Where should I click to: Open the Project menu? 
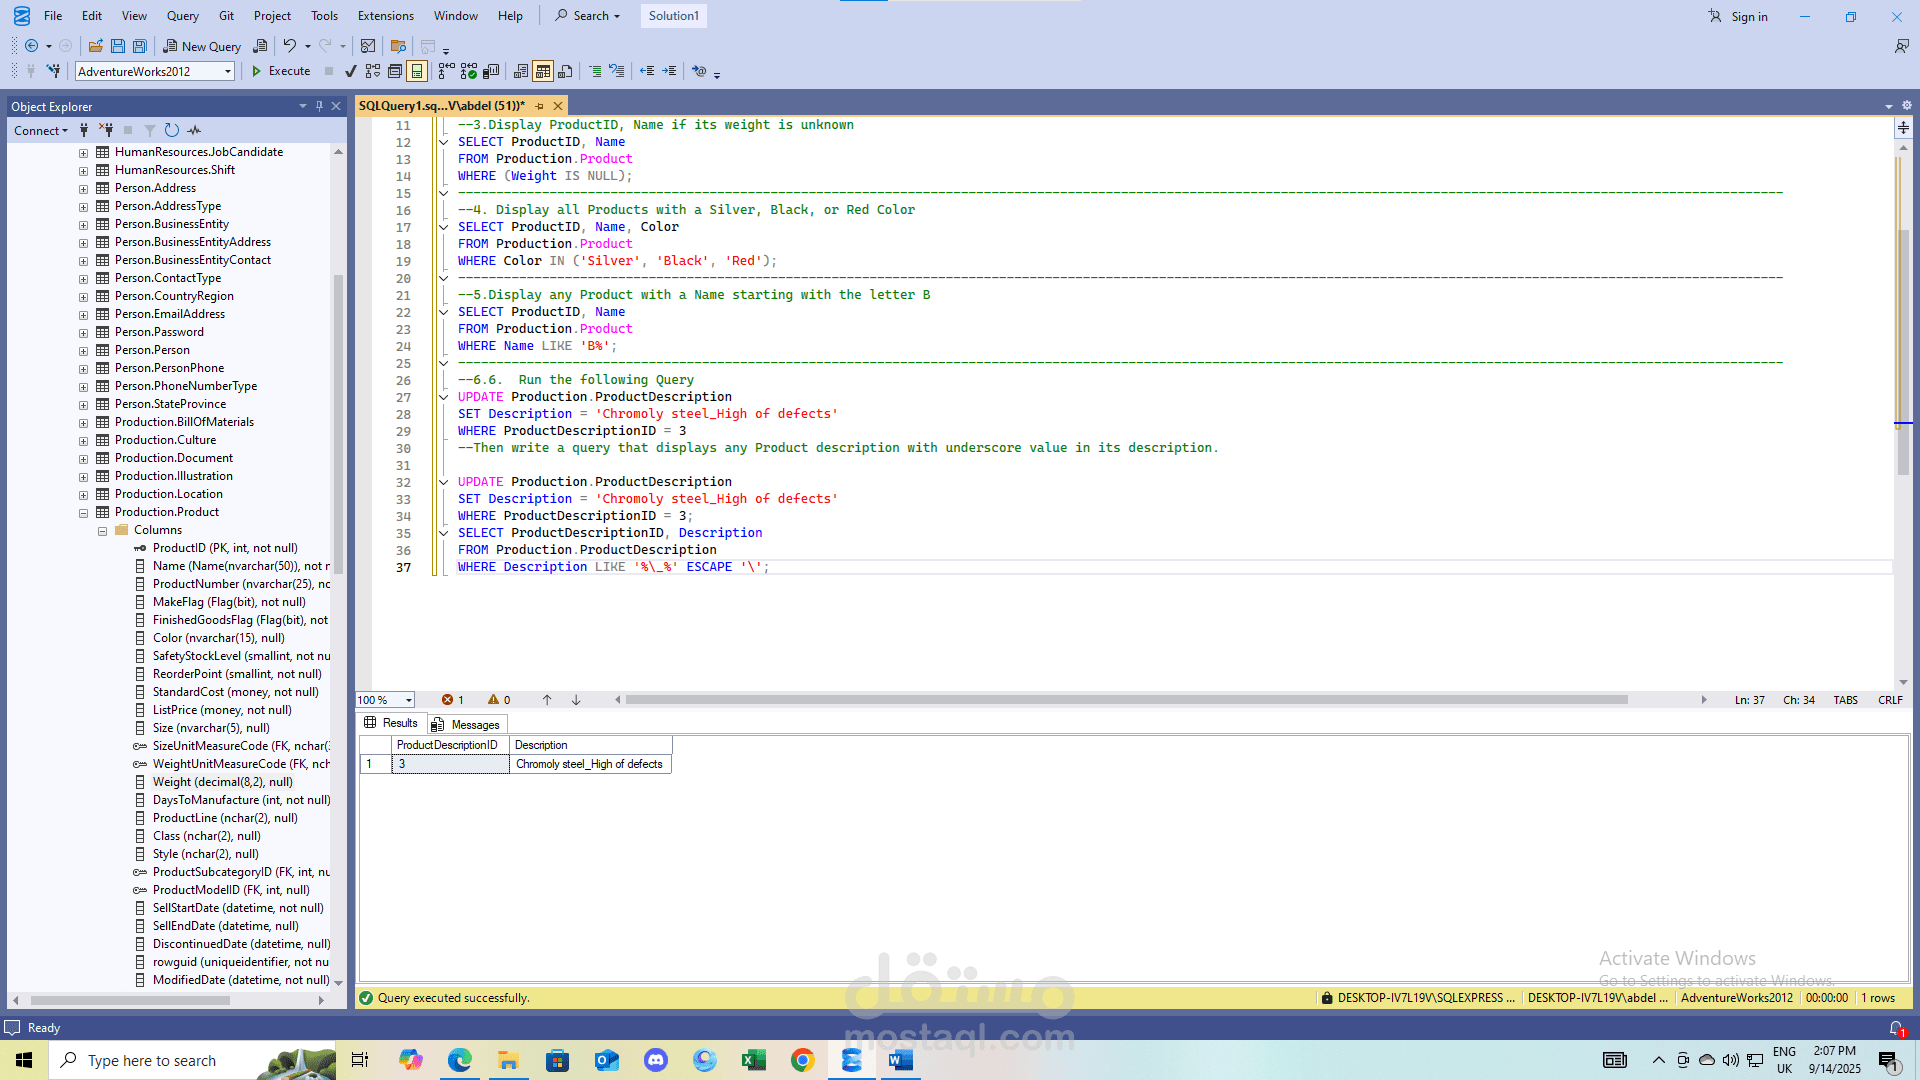tap(272, 16)
